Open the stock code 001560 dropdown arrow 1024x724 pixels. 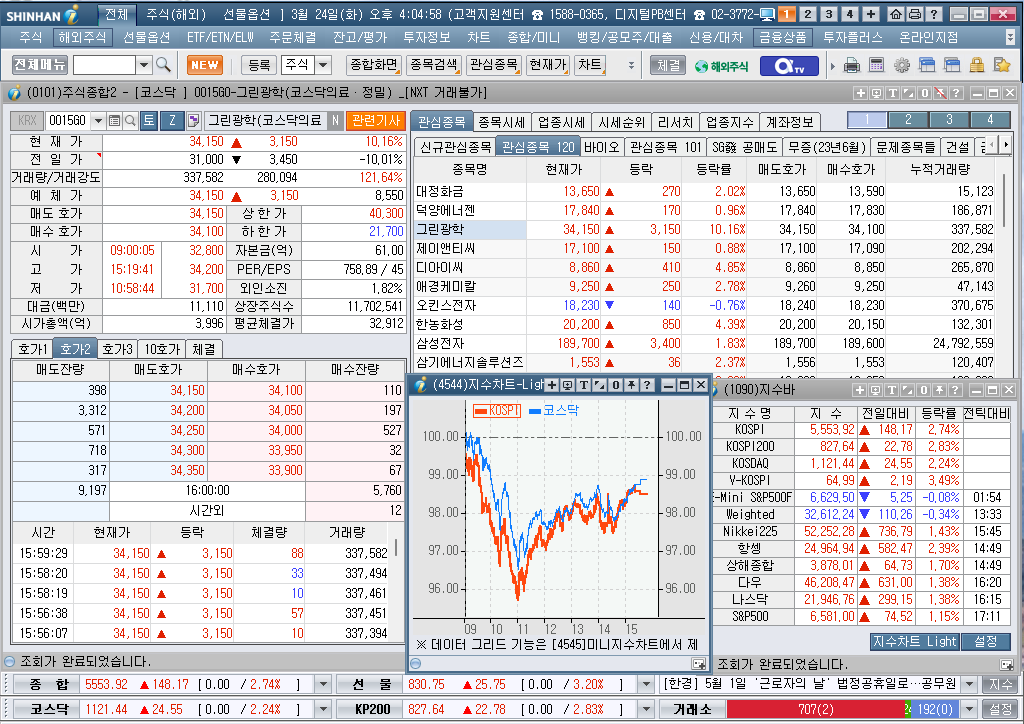[98, 120]
